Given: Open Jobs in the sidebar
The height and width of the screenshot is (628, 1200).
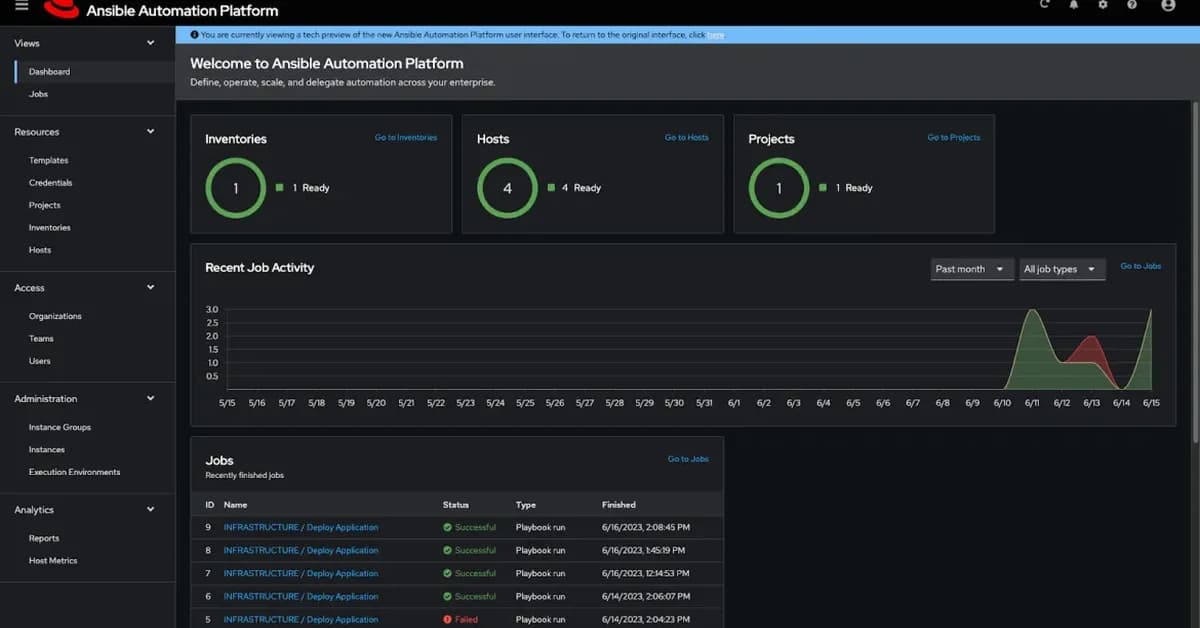Looking at the screenshot, I should 38,94.
